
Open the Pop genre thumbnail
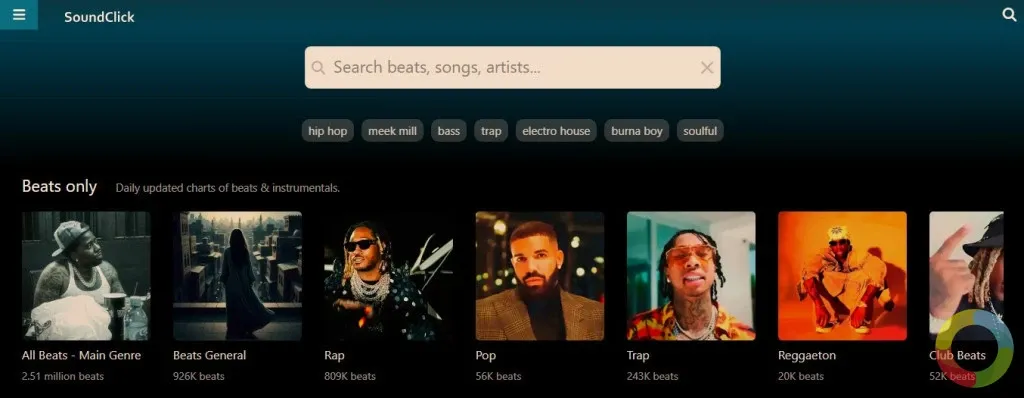pyautogui.click(x=540, y=276)
